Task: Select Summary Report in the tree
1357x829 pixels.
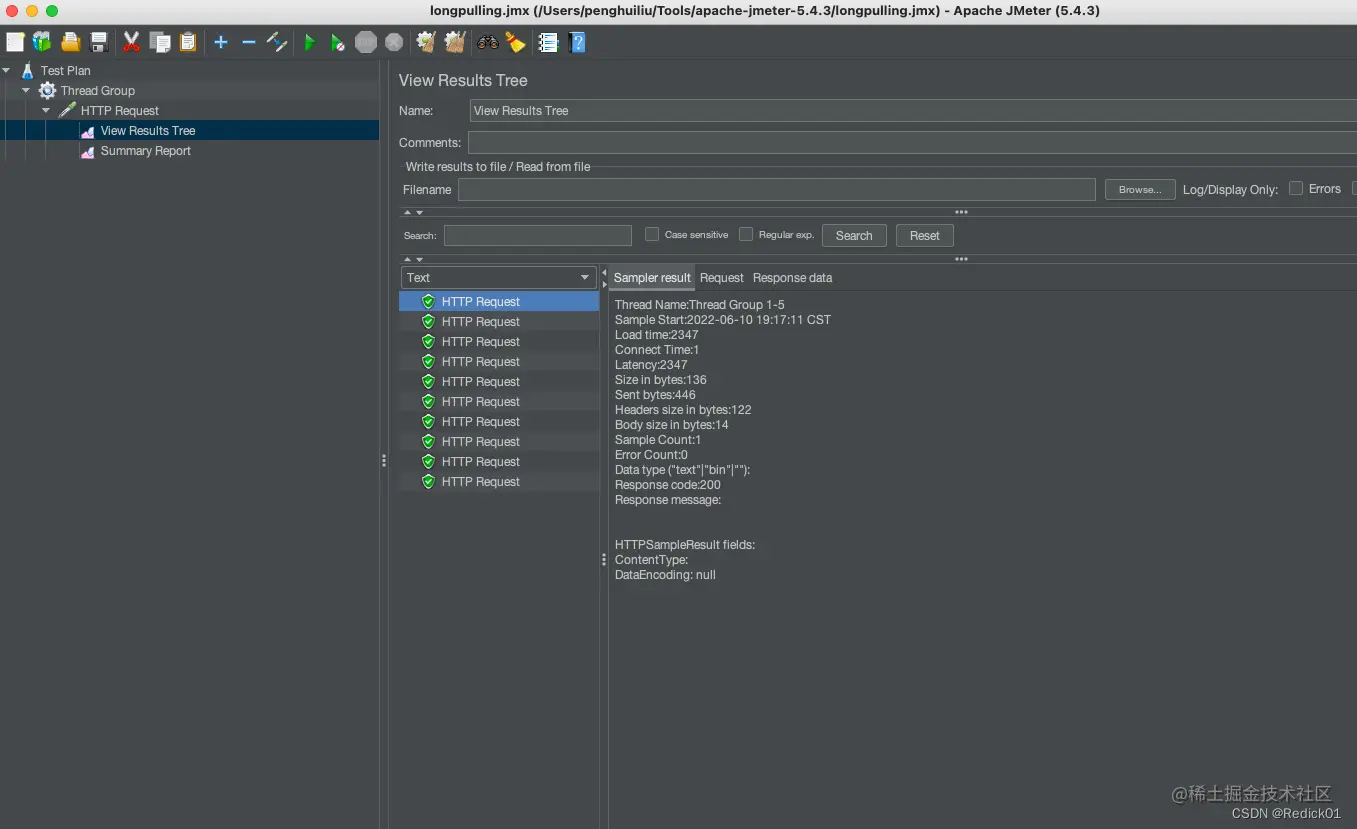Action: [146, 151]
